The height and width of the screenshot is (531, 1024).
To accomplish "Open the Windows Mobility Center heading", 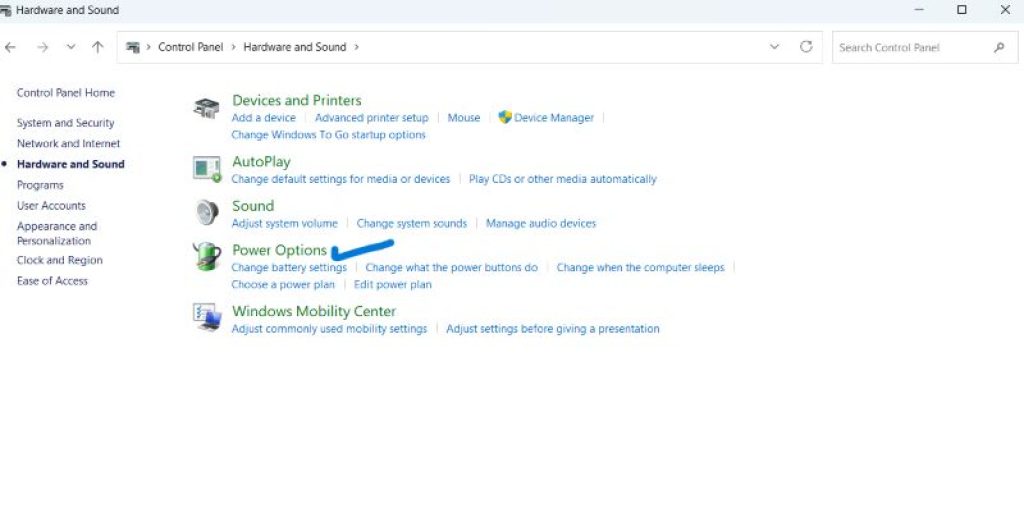I will [x=314, y=311].
